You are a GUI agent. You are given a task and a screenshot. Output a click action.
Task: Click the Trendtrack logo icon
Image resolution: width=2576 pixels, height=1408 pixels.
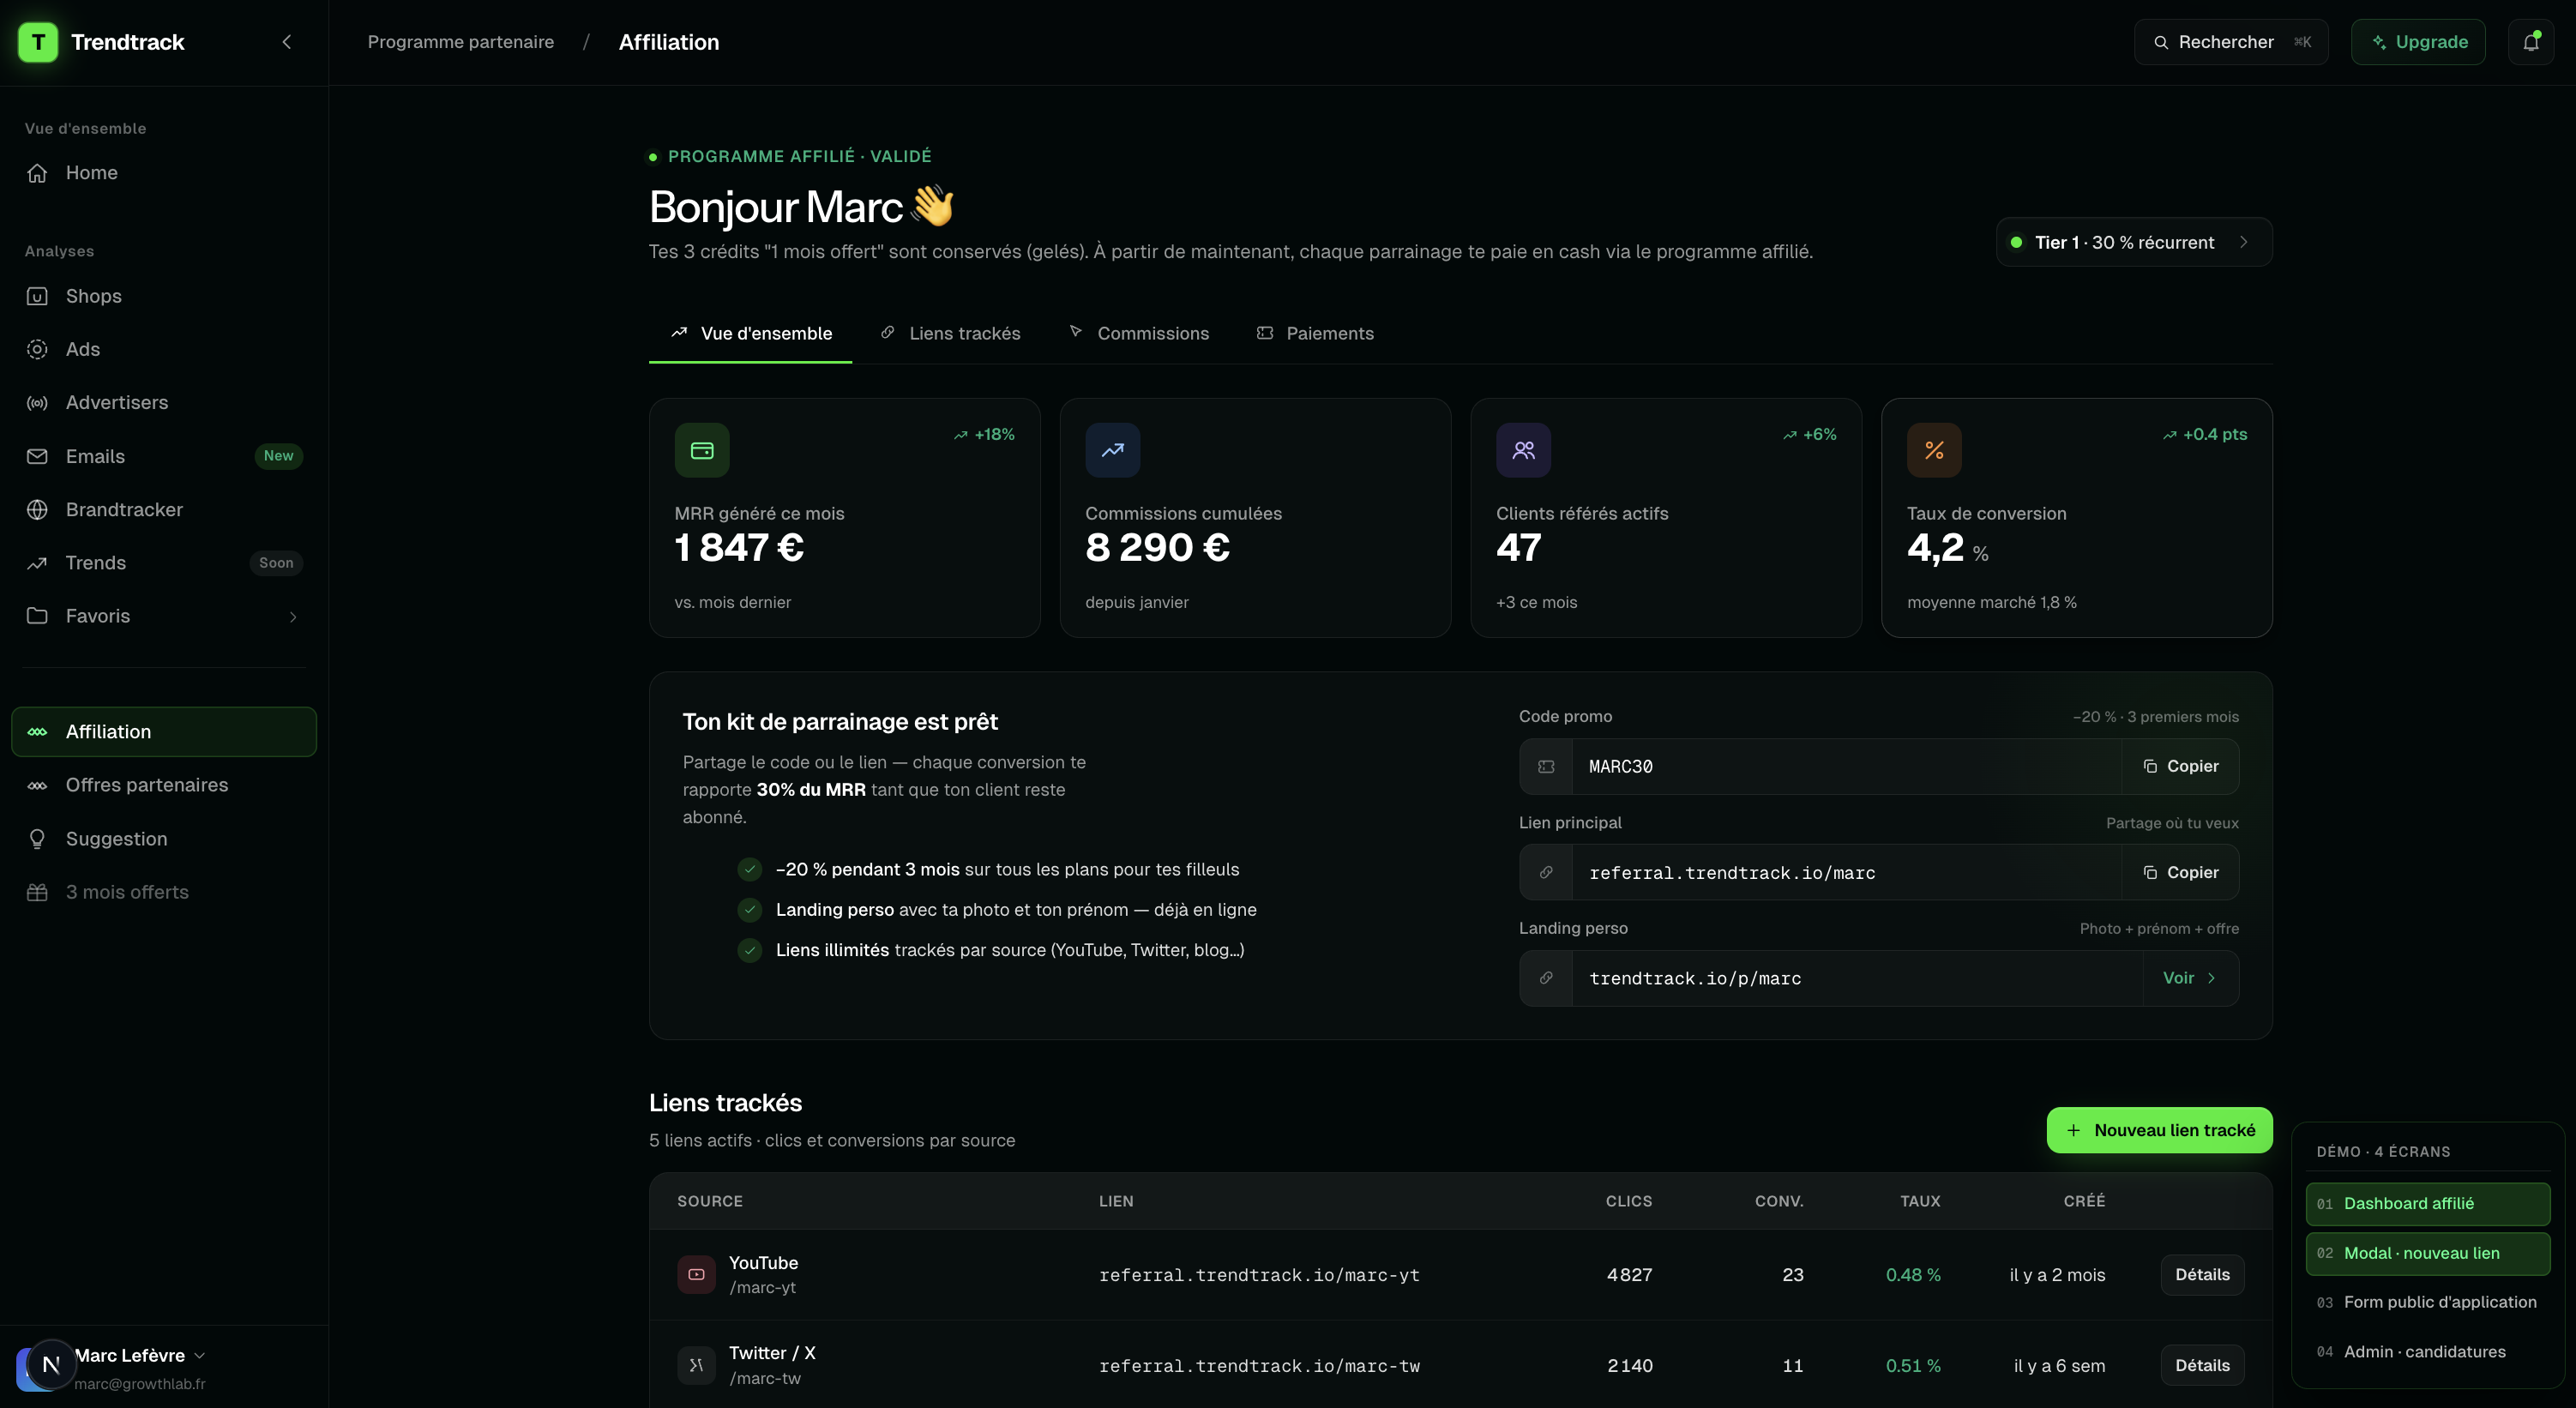(x=38, y=42)
